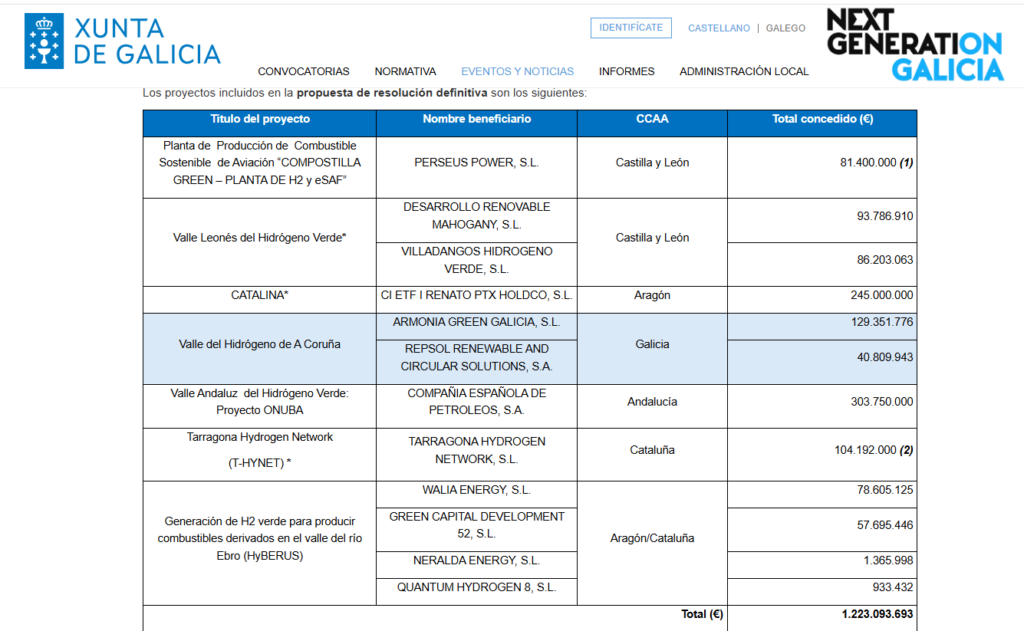The width and height of the screenshot is (1024, 631).
Task: Open the INFORMES menu
Action: pyautogui.click(x=626, y=71)
